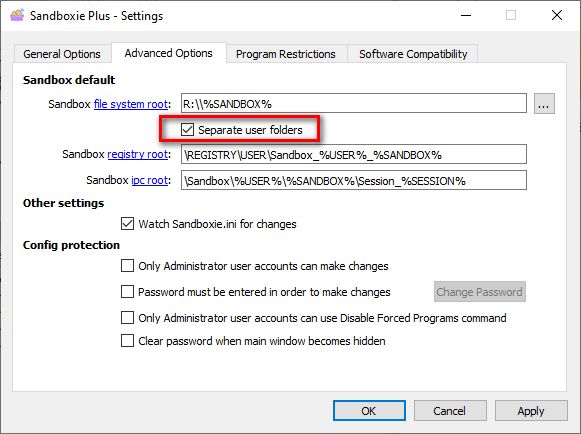
Task: Open the file system root link
Action: [131, 104]
